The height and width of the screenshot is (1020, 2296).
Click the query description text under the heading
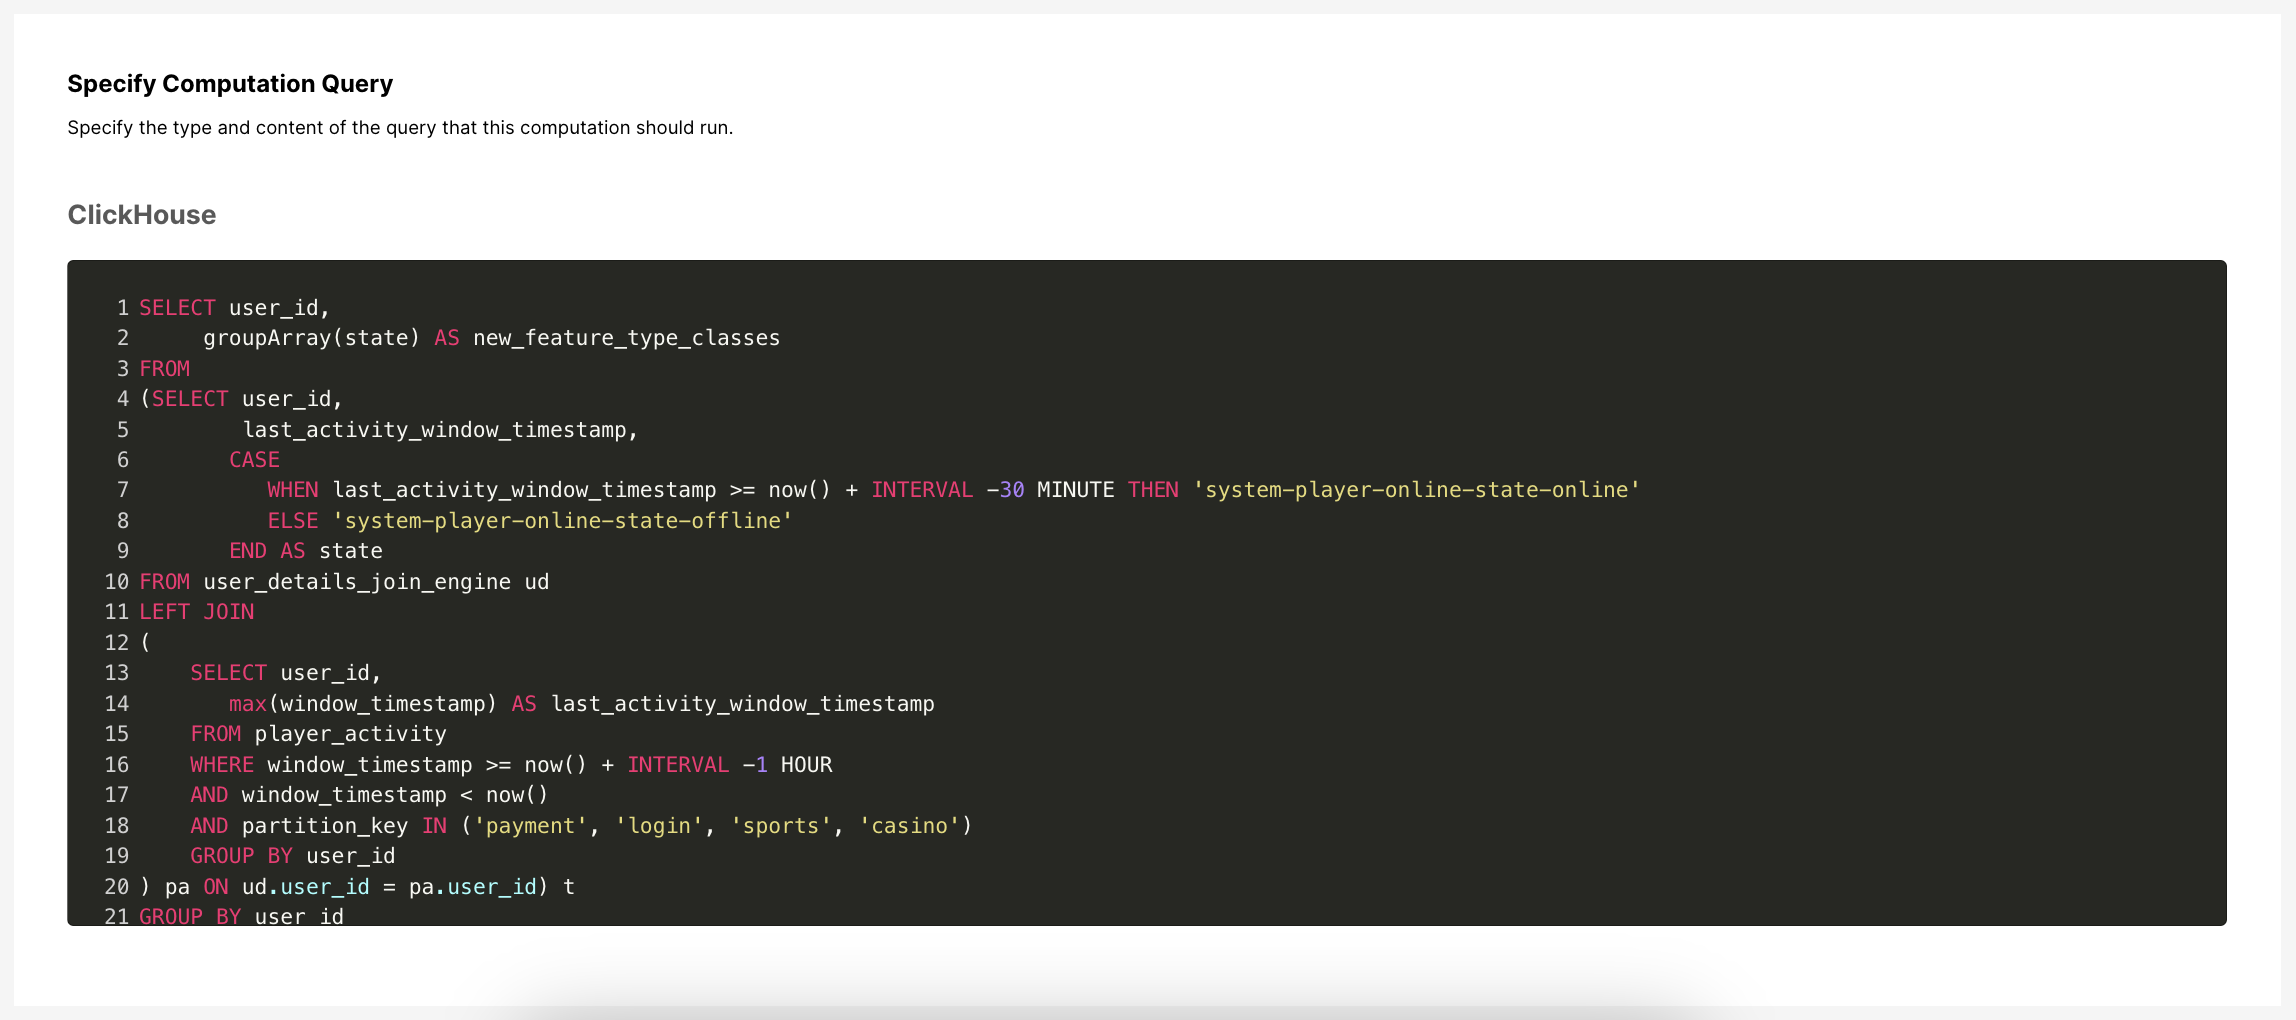400,128
